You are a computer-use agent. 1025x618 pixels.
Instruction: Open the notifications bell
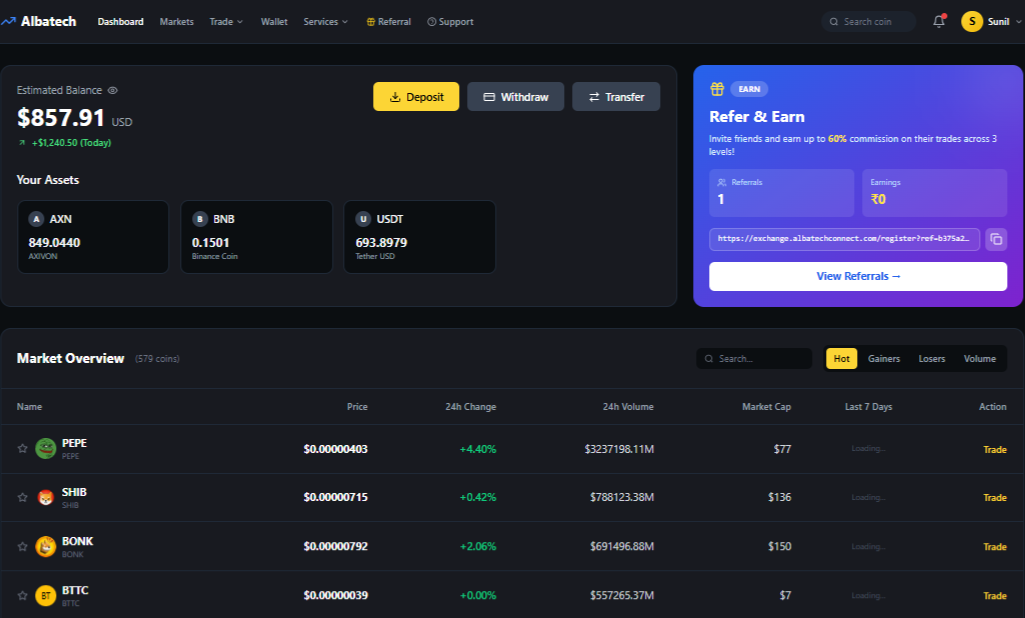(939, 22)
